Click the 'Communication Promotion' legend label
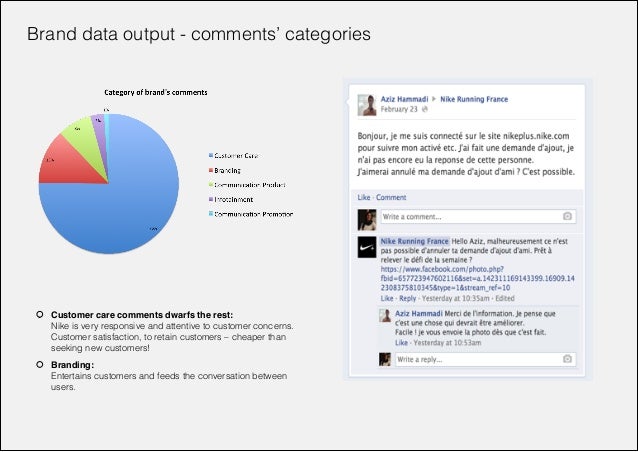This screenshot has height=452, width=638. [253, 214]
